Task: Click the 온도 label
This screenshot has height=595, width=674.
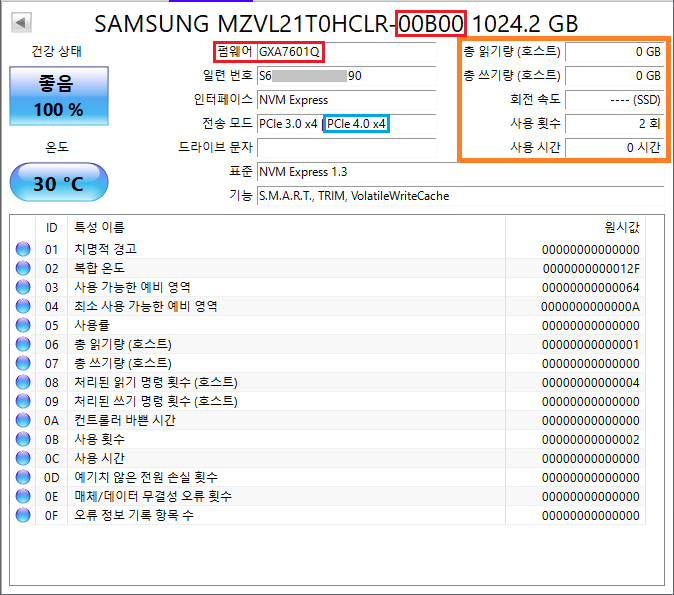Action: (x=57, y=147)
